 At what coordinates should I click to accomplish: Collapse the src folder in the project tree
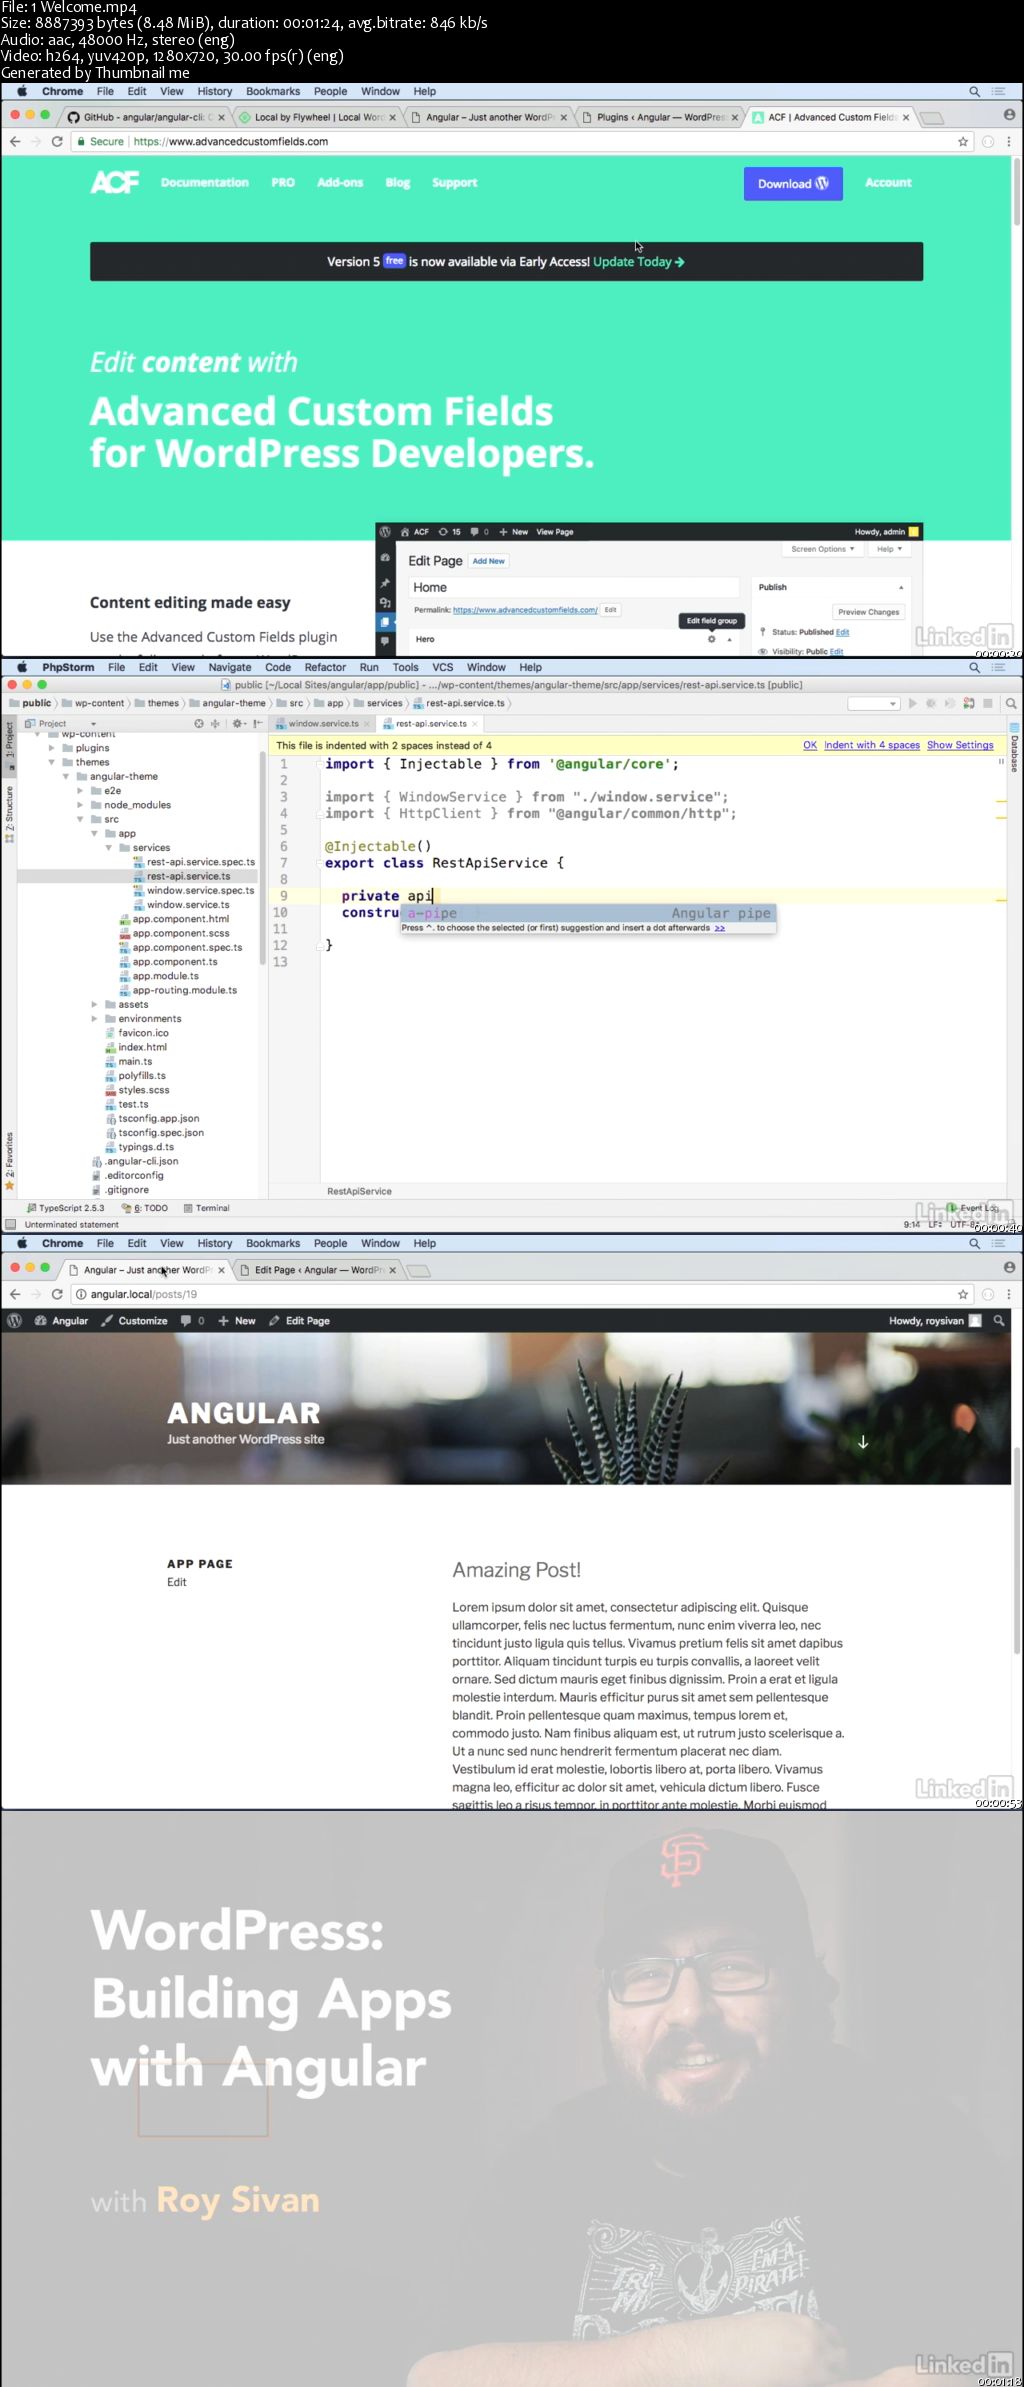[80, 819]
